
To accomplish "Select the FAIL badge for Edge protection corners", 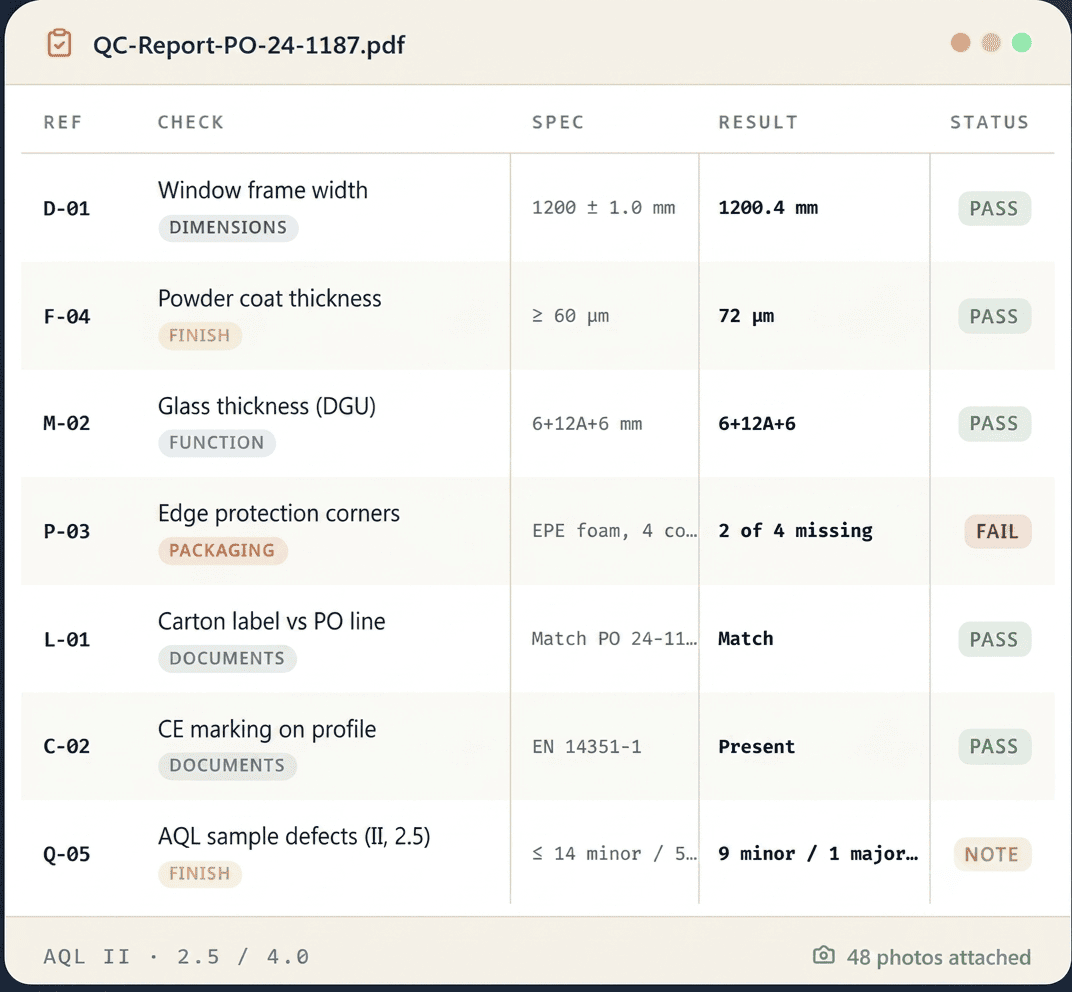I will [x=997, y=531].
